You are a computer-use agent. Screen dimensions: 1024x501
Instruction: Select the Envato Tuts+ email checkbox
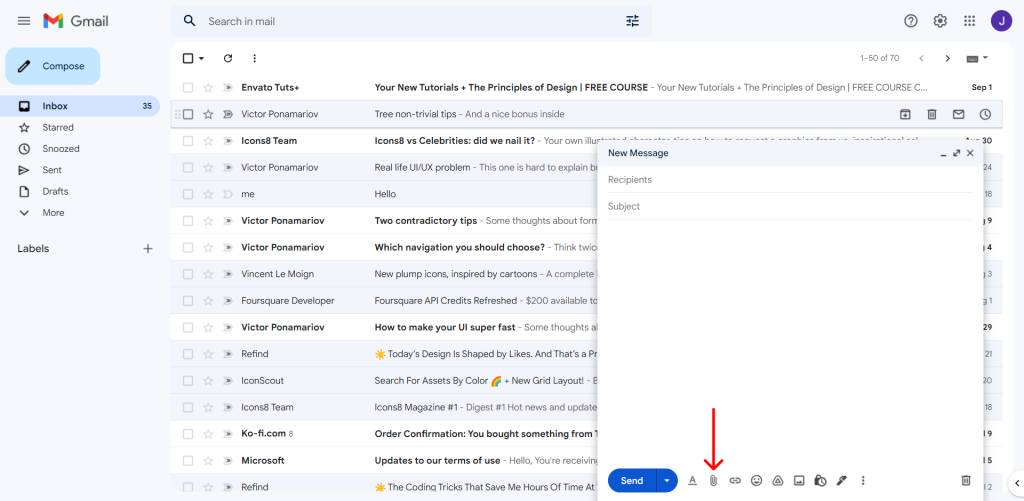point(188,88)
